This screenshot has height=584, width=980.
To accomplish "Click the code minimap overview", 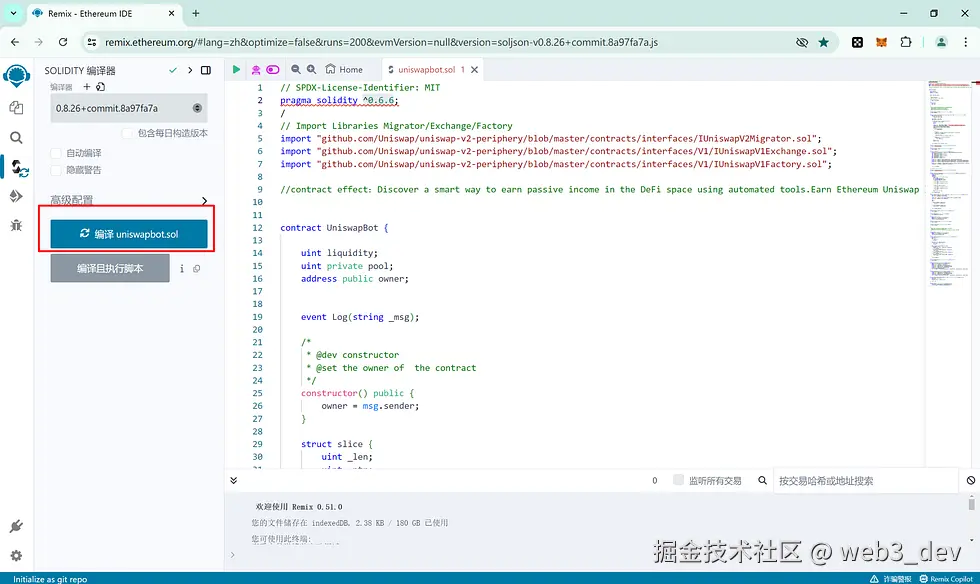I will pyautogui.click(x=949, y=183).
